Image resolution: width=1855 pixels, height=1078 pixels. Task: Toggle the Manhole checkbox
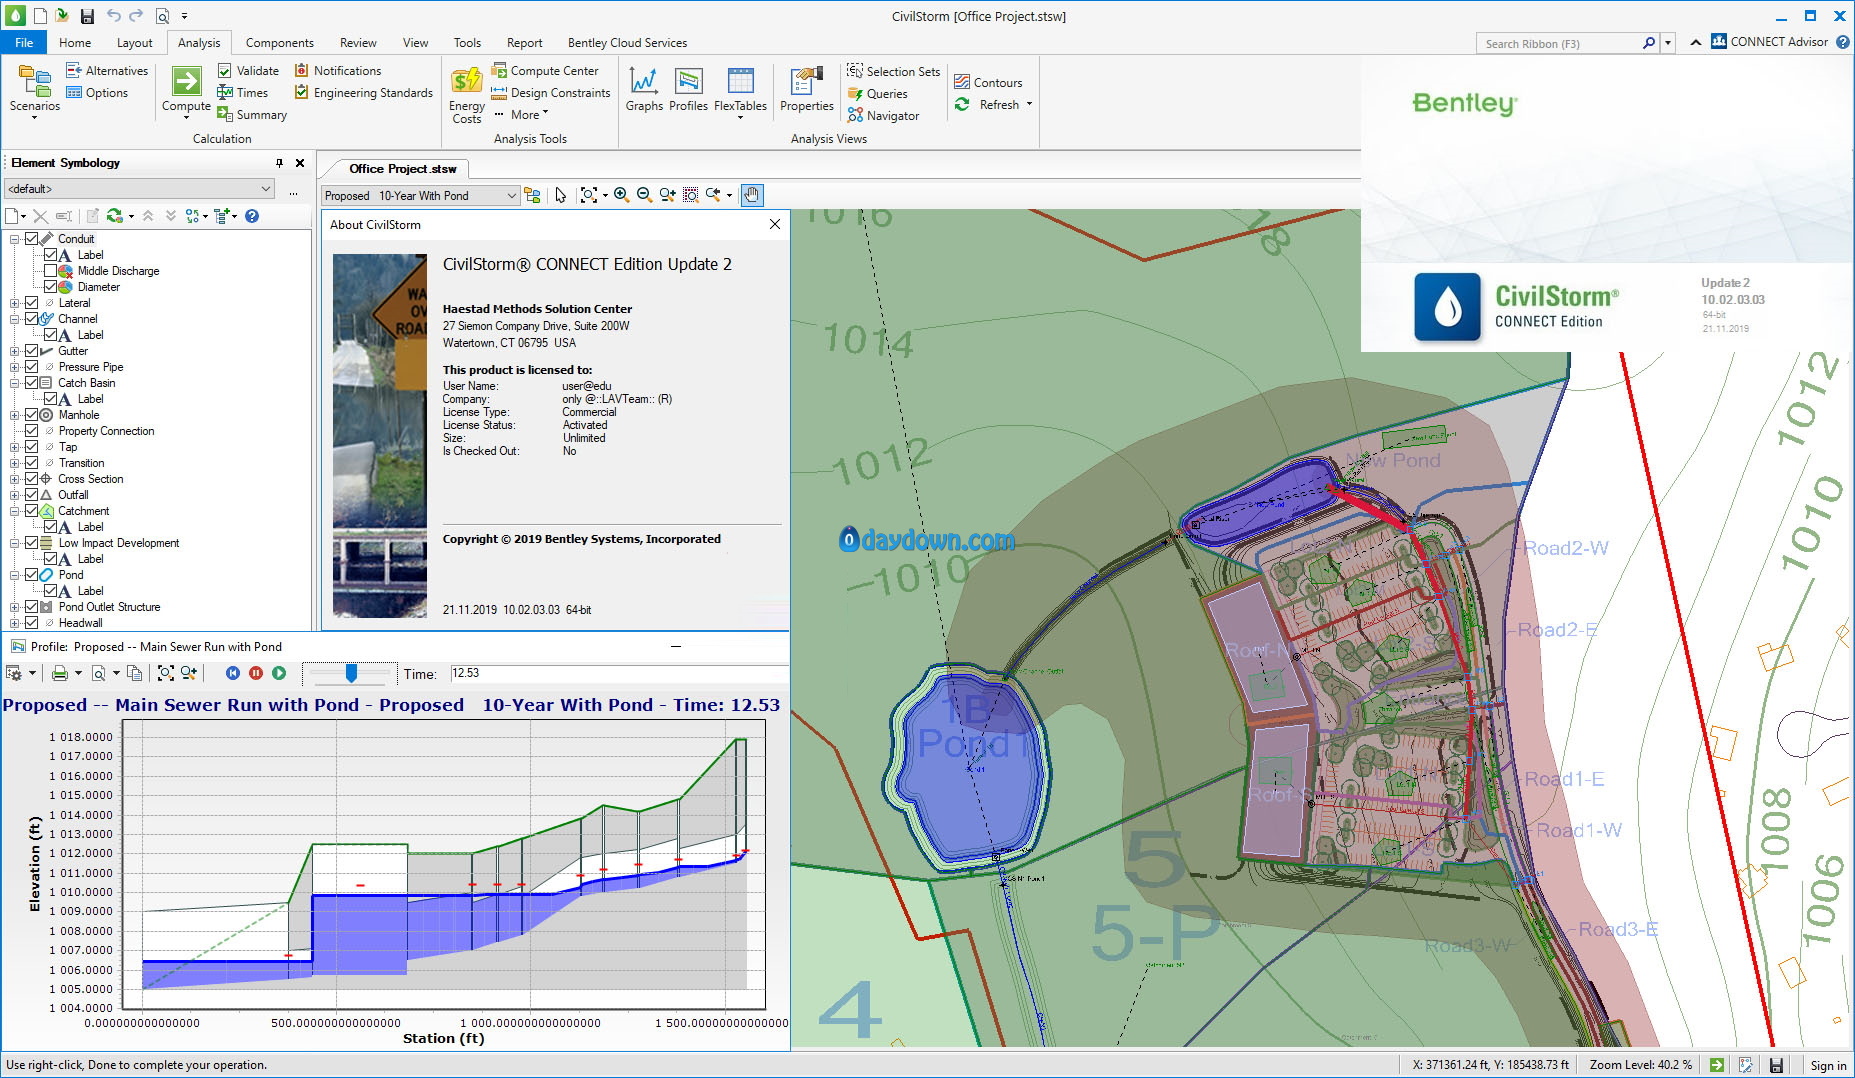32,415
